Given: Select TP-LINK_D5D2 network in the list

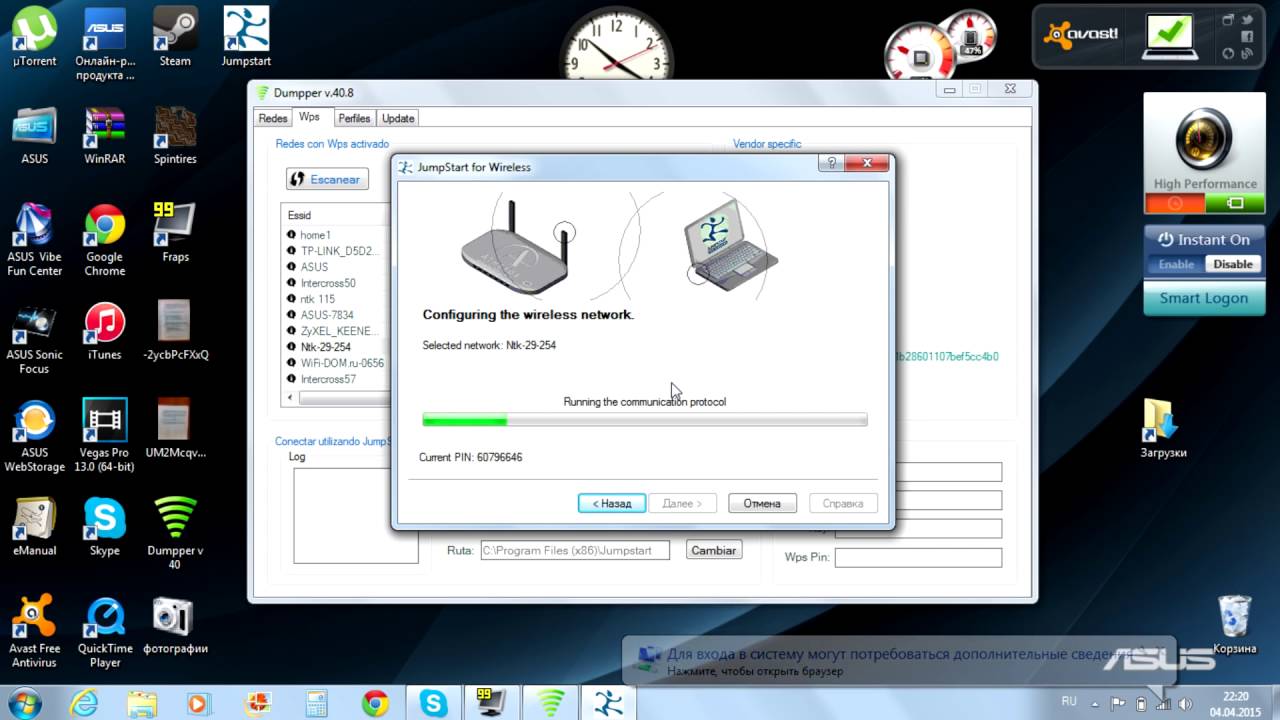Looking at the screenshot, I should 336,251.
